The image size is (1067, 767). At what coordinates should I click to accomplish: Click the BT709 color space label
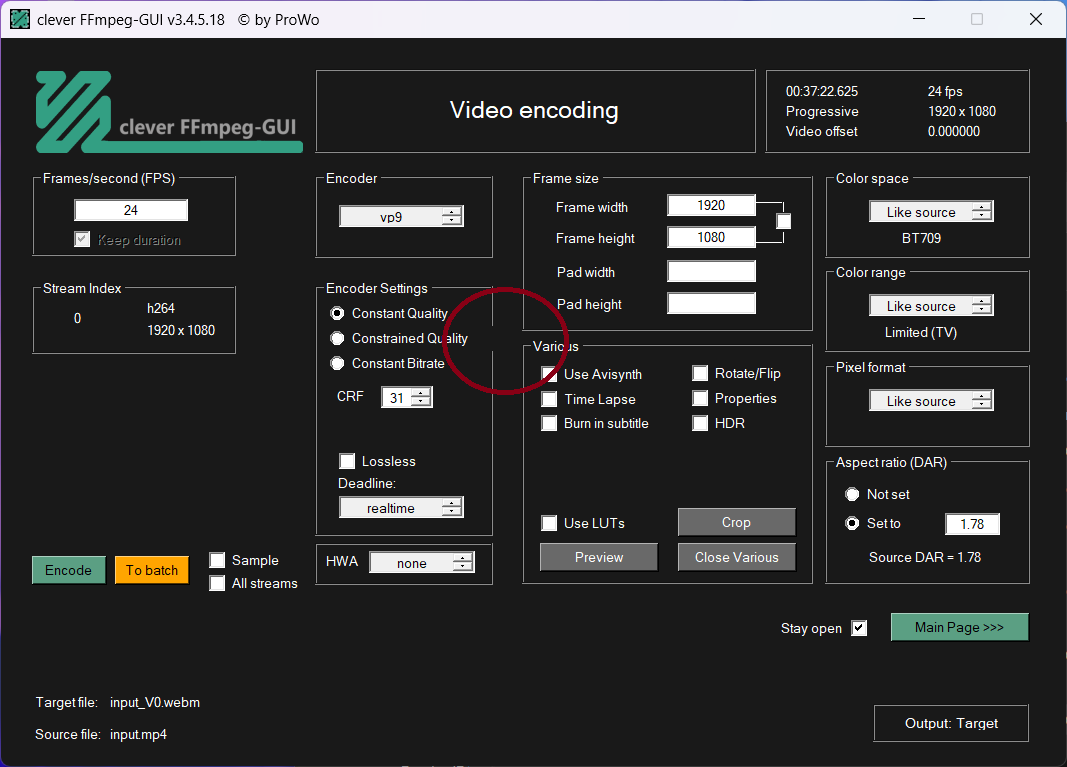point(921,238)
